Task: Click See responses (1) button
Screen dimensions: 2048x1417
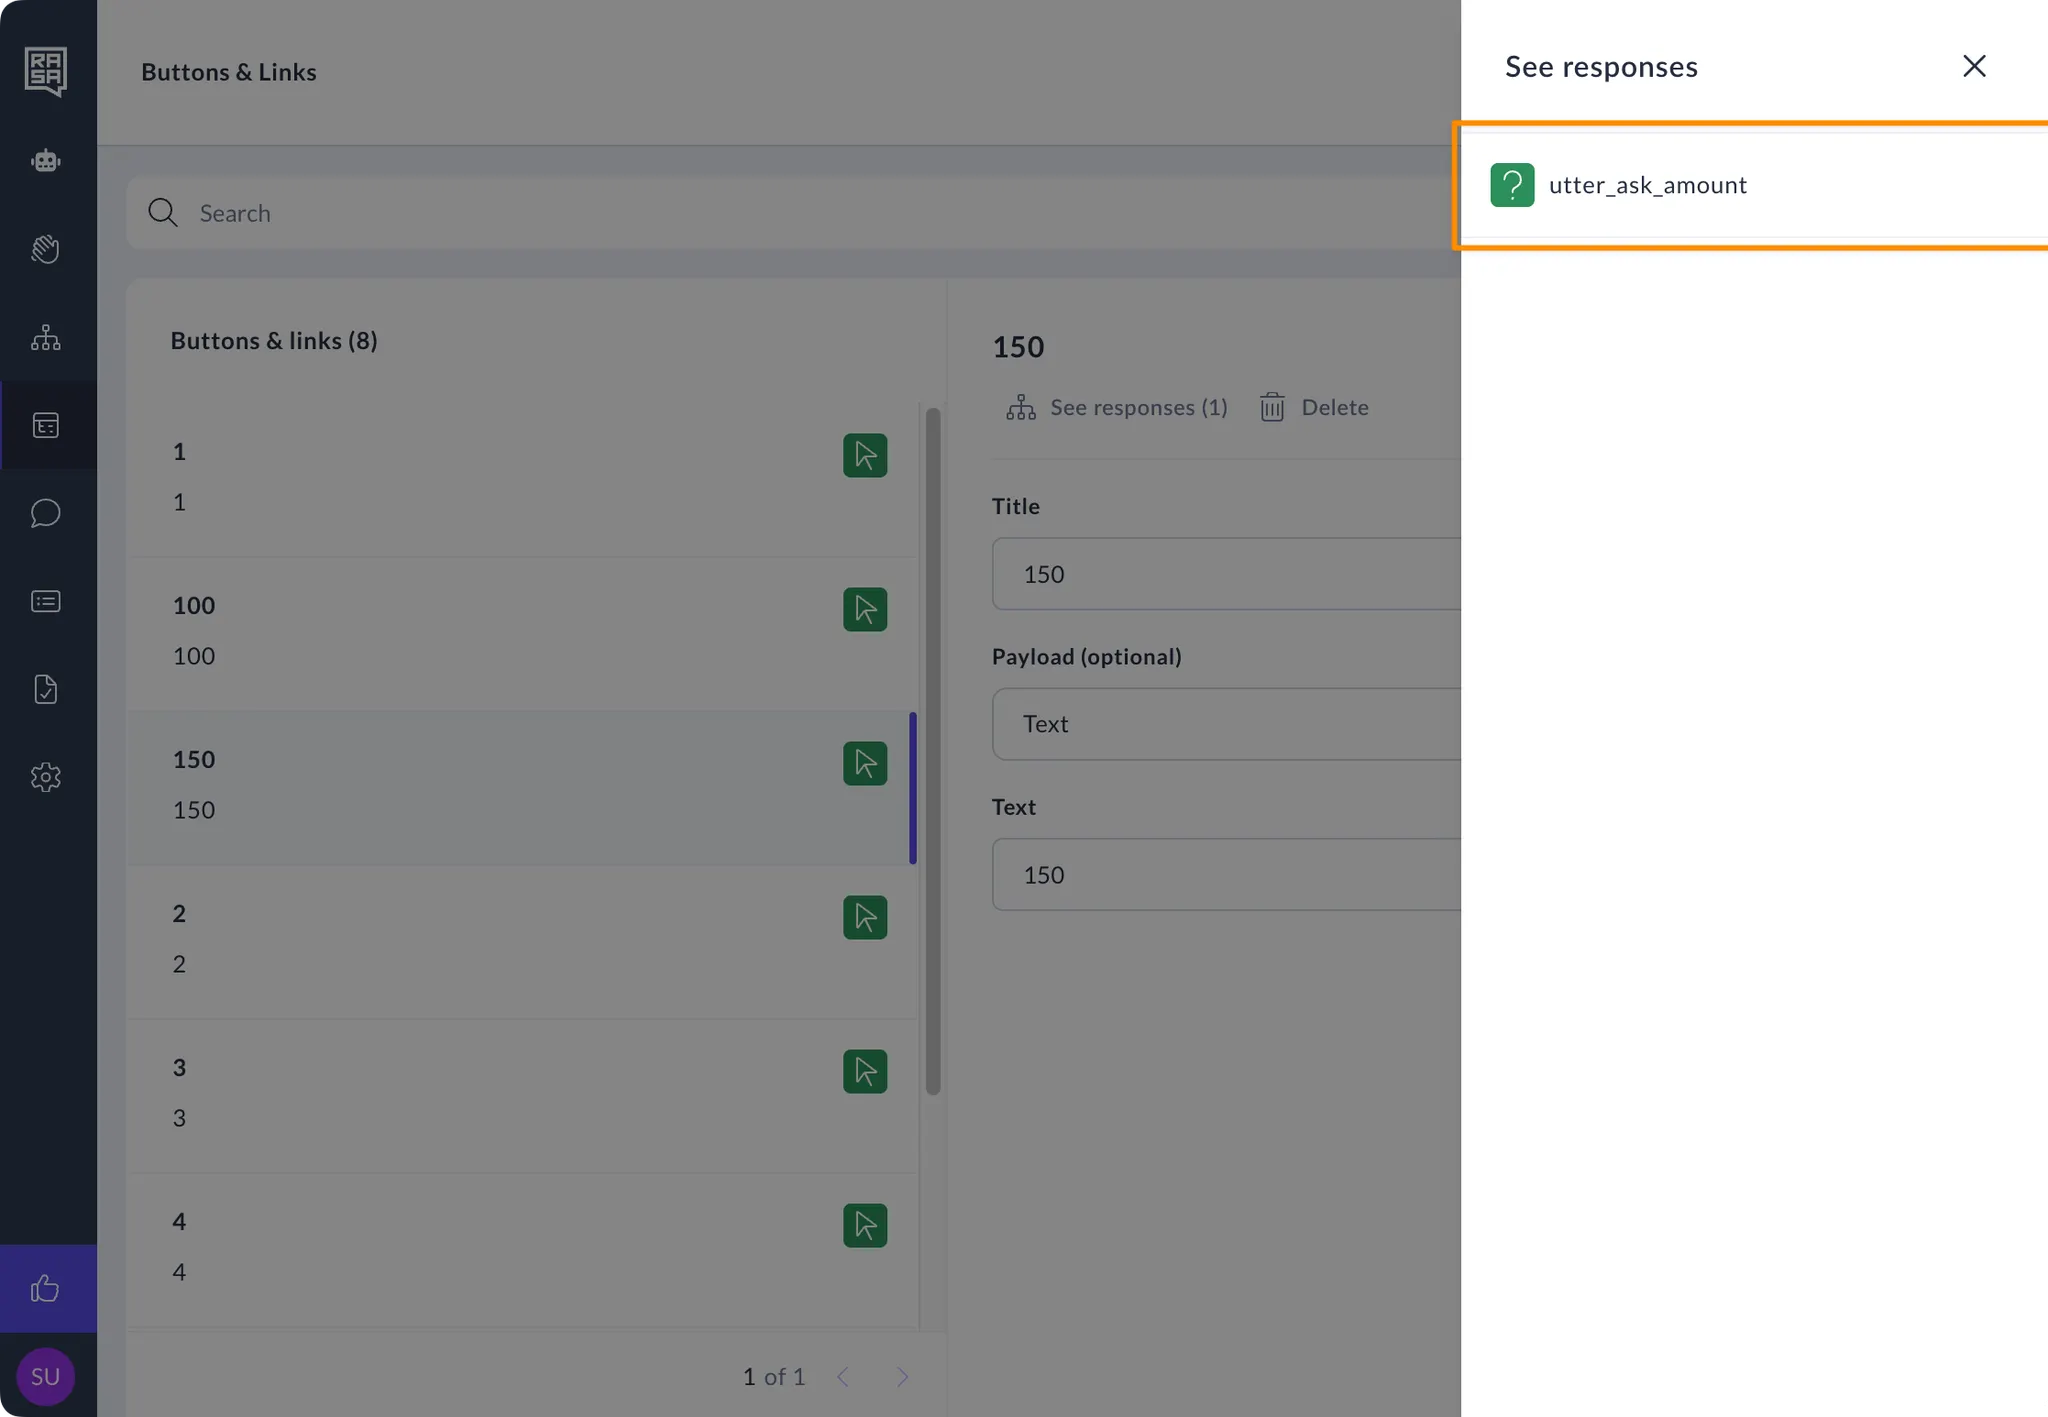Action: pyautogui.click(x=1118, y=407)
